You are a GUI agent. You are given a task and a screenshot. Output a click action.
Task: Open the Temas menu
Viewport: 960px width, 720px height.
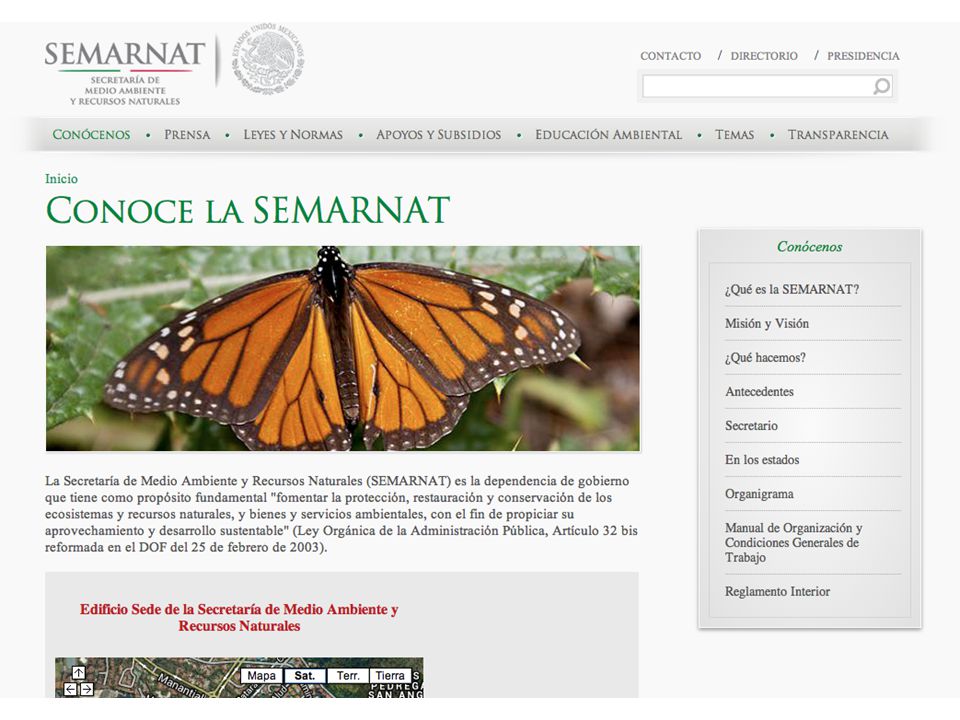735,135
